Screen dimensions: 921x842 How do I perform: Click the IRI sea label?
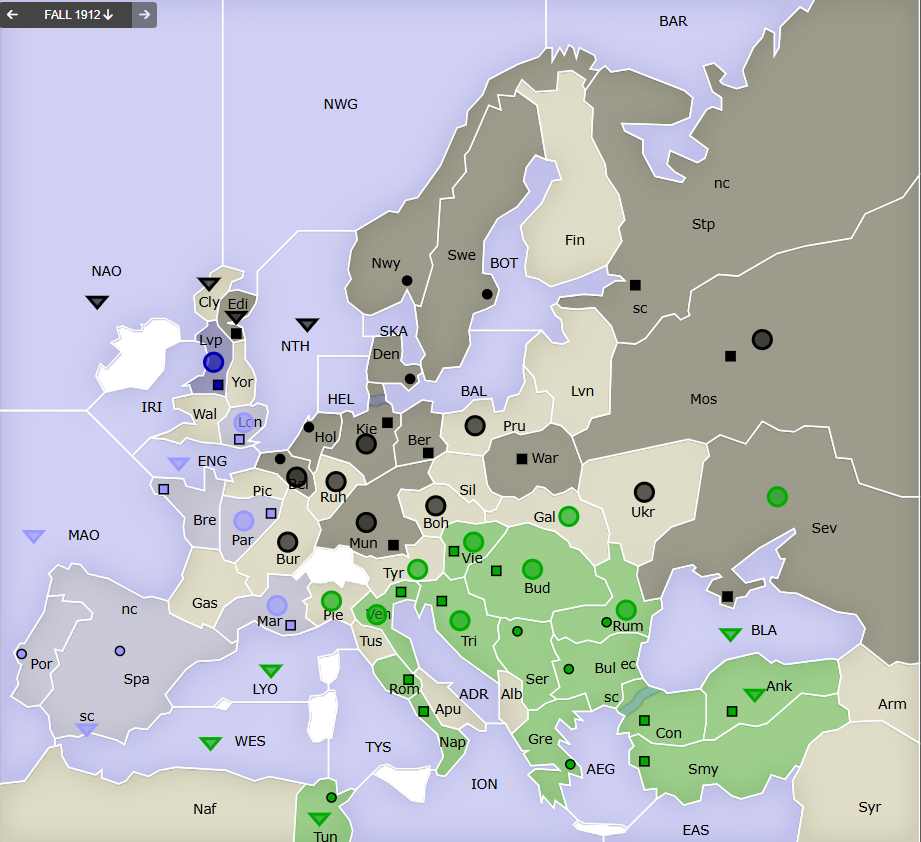point(152,407)
